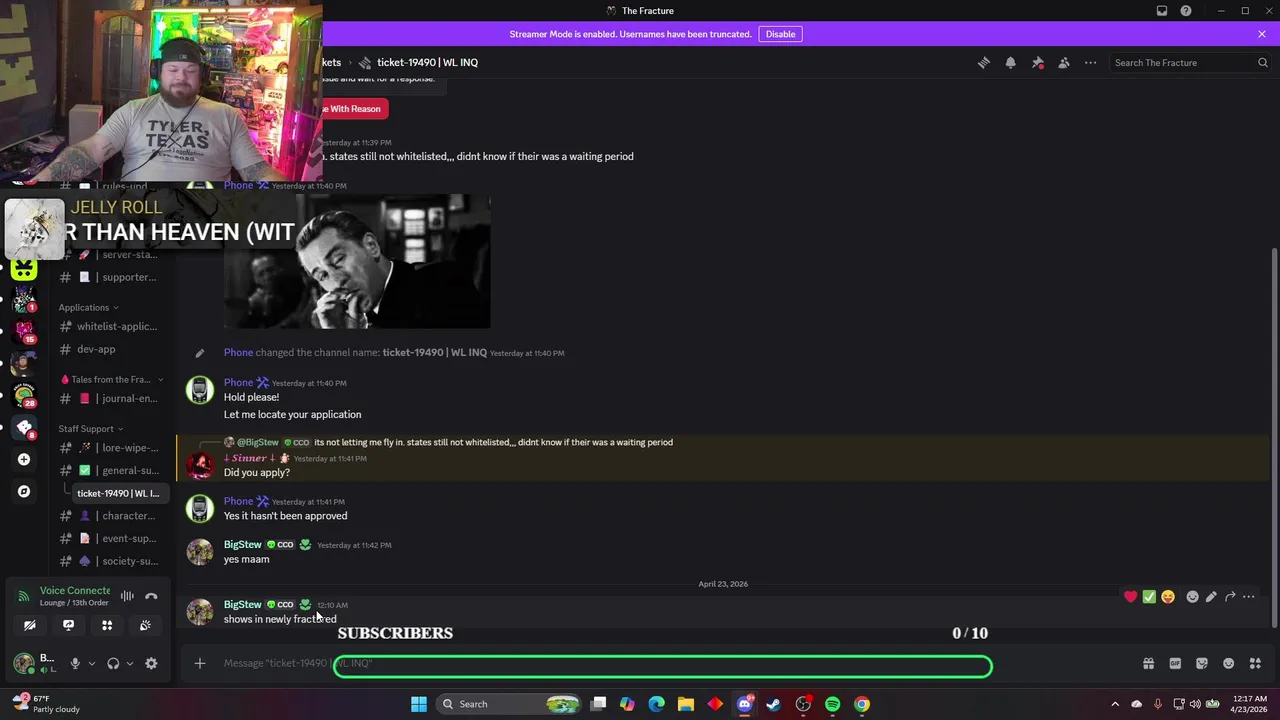1280x720 pixels.
Task: Collapse the Staff Support category
Action: (x=91, y=429)
